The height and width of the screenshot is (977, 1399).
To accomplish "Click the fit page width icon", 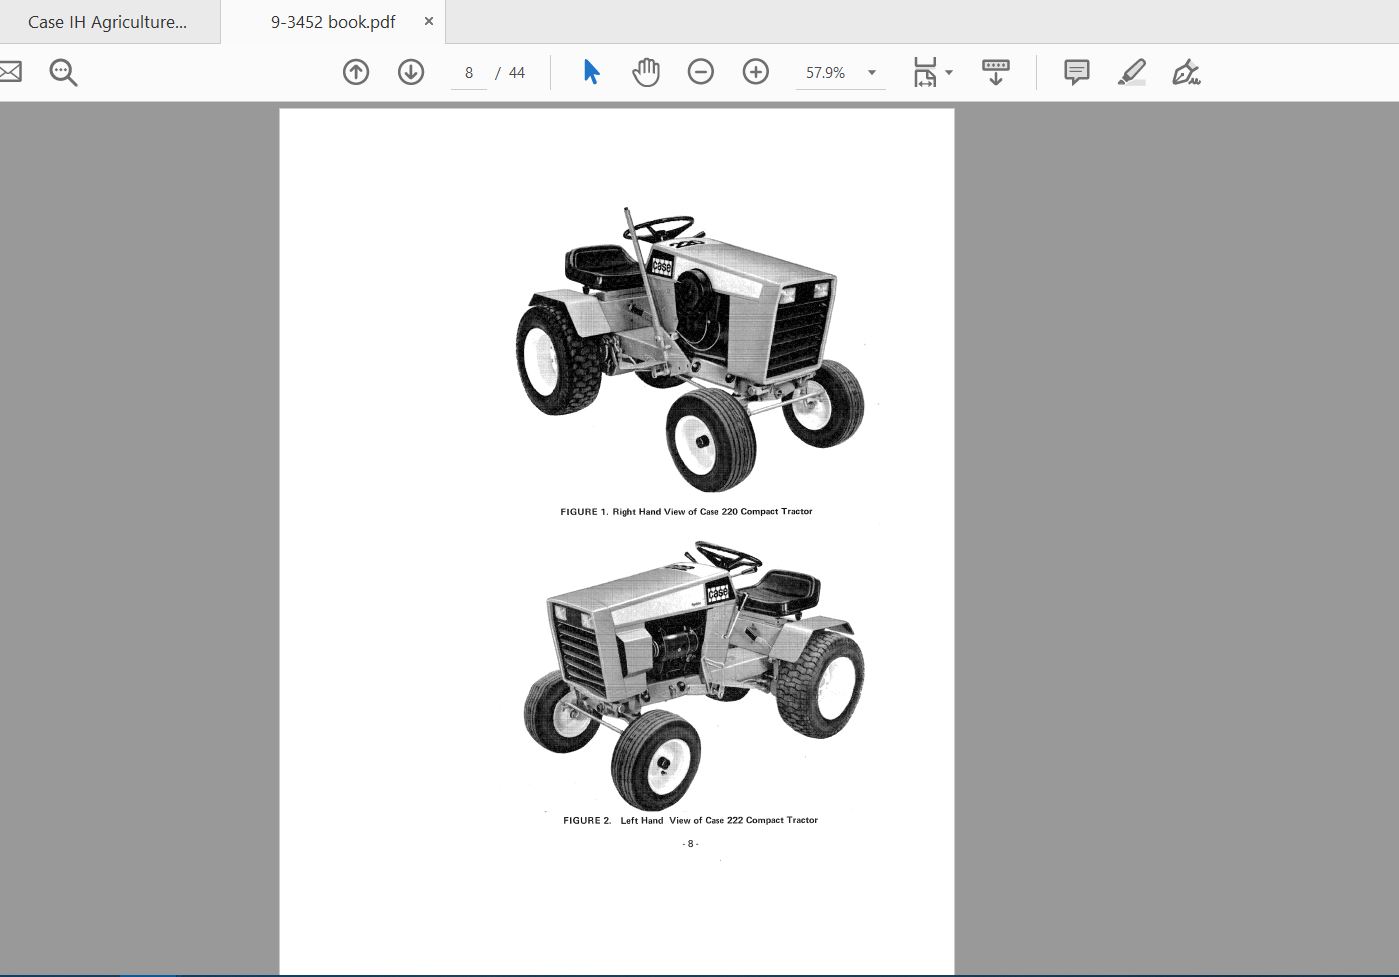I will click(925, 72).
